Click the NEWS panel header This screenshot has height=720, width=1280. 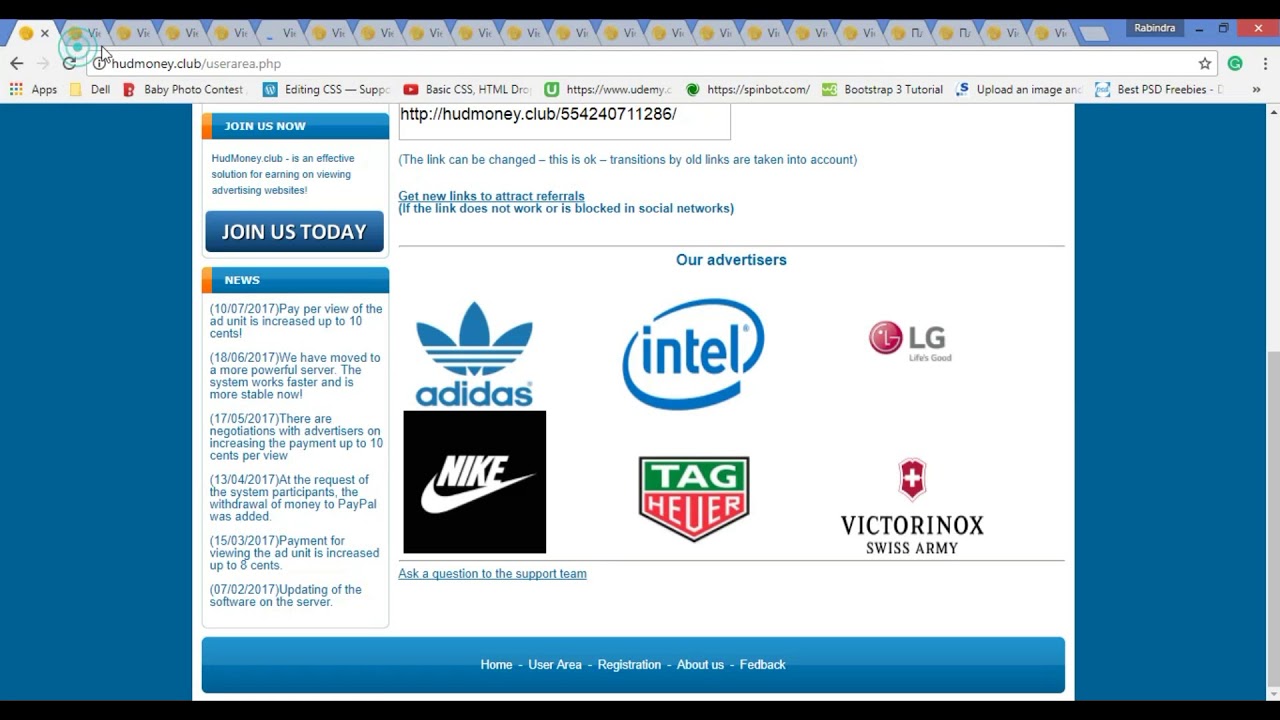pyautogui.click(x=295, y=280)
